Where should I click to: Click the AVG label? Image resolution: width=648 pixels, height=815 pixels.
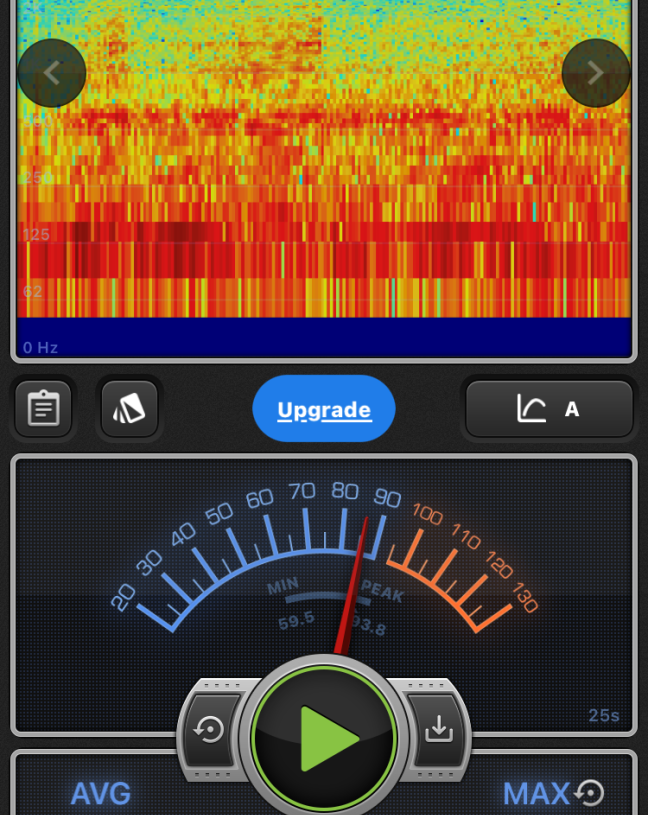(x=100, y=794)
